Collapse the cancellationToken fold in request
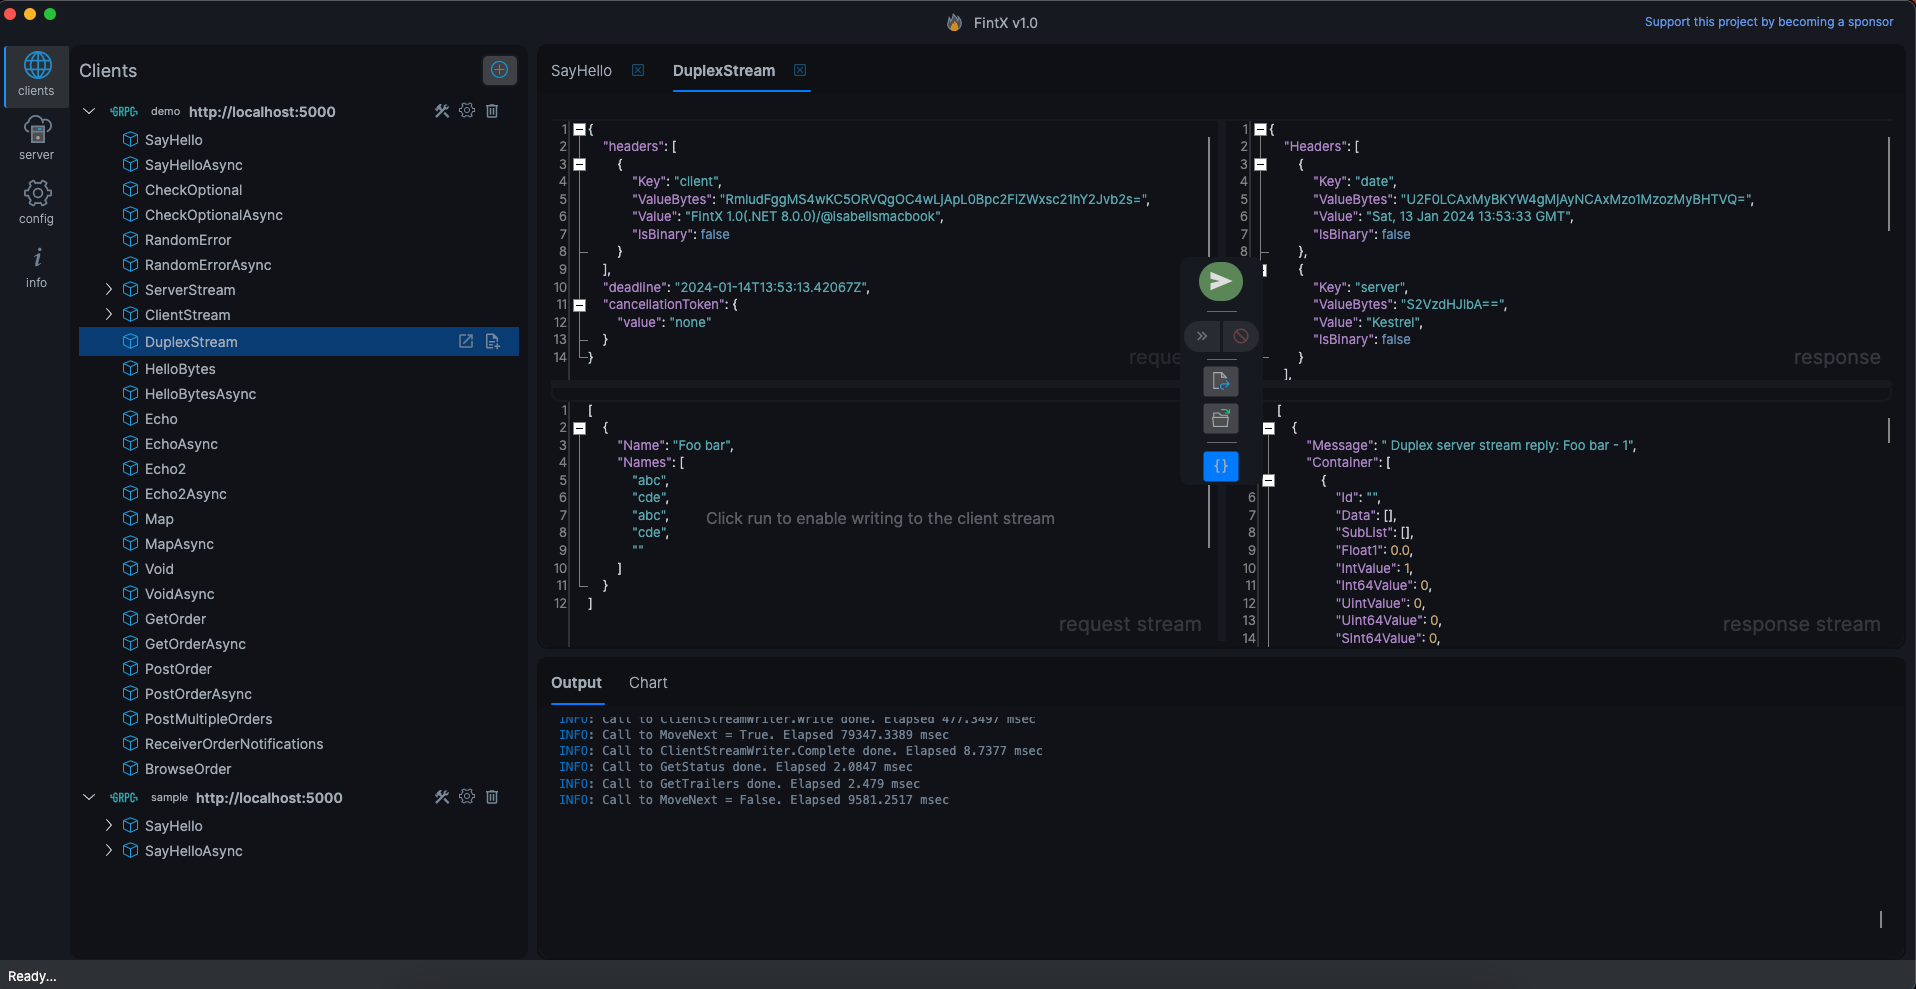This screenshot has width=1916, height=989. [579, 305]
